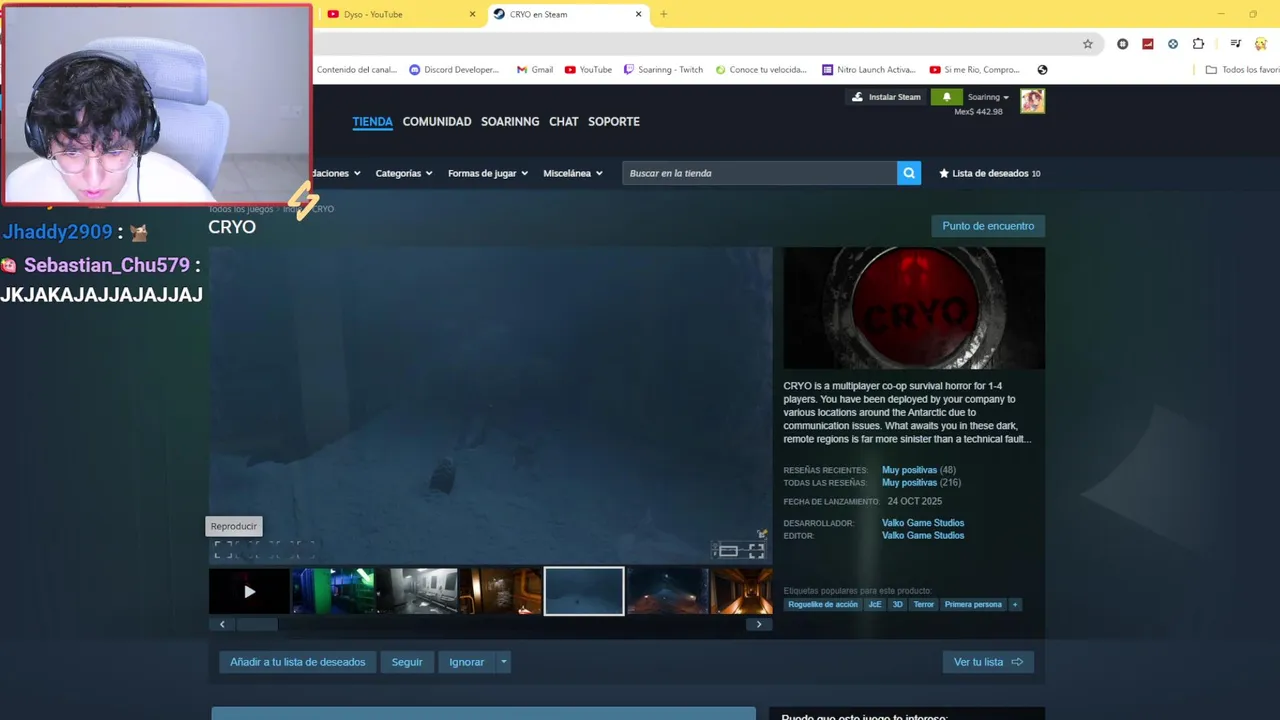
Task: Open the browser extensions puzzle icon
Action: click(1198, 44)
